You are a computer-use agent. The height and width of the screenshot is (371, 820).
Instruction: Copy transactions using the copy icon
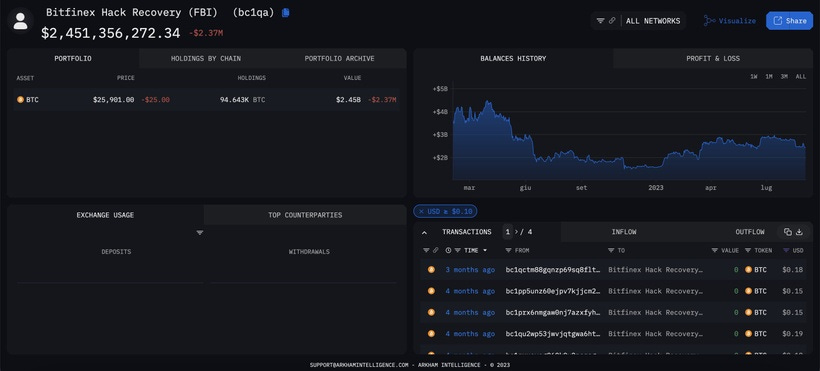787,232
